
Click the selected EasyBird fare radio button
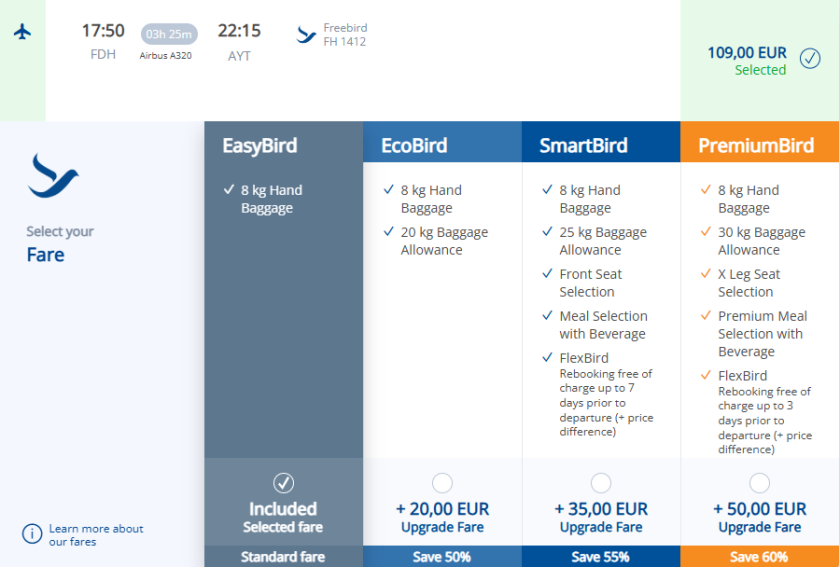[x=283, y=483]
